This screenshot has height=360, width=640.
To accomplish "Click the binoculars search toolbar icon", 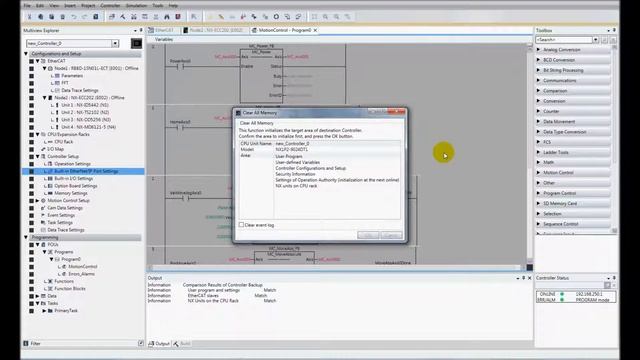I will point(167,17).
